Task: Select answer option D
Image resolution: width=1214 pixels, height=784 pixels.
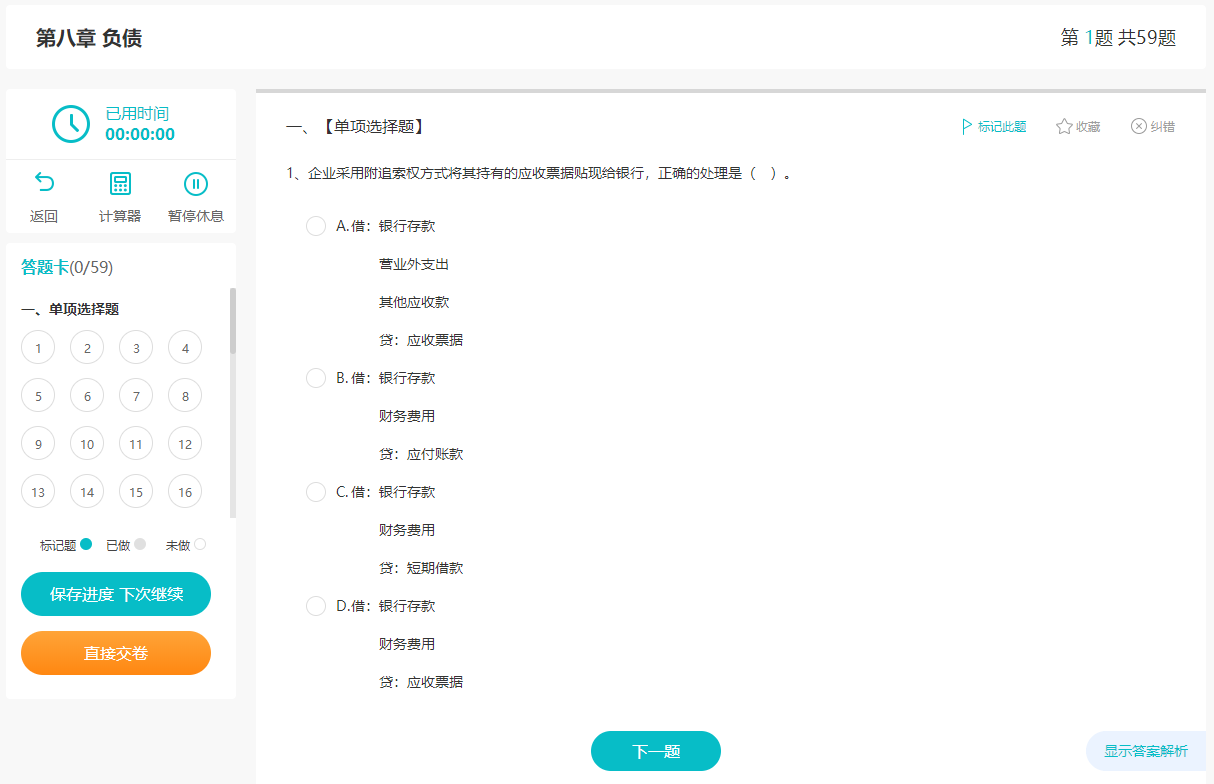Action: 316,605
